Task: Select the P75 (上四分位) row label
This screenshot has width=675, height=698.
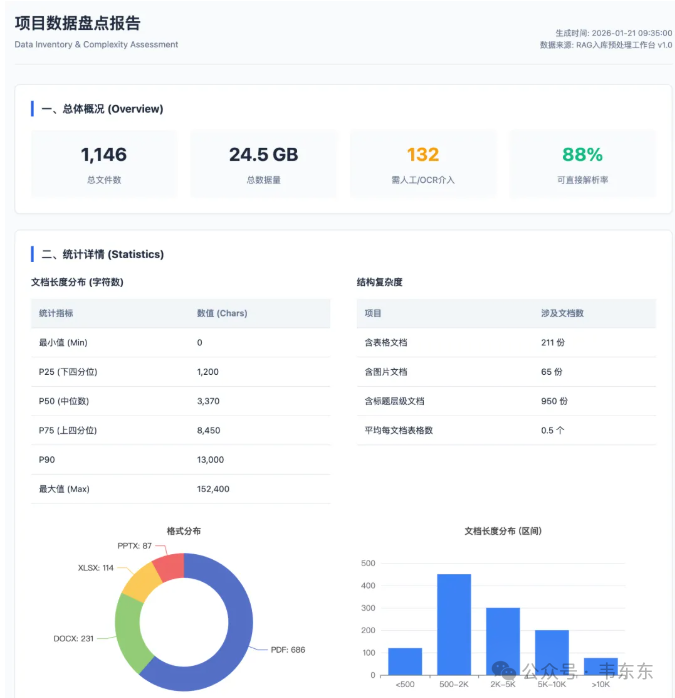Action: click(x=68, y=430)
